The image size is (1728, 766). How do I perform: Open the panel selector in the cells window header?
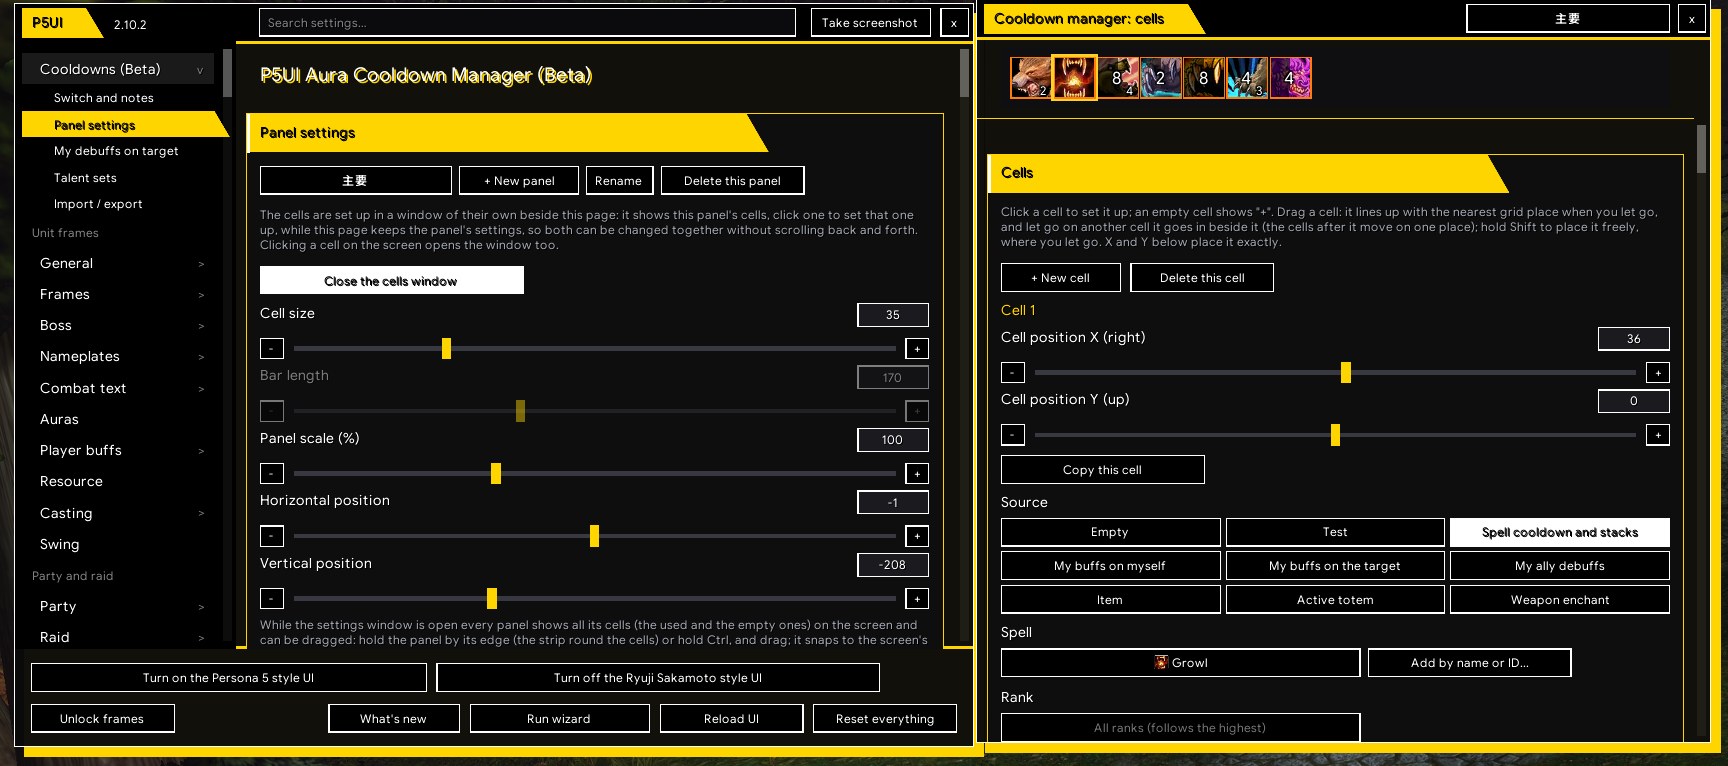[1568, 19]
